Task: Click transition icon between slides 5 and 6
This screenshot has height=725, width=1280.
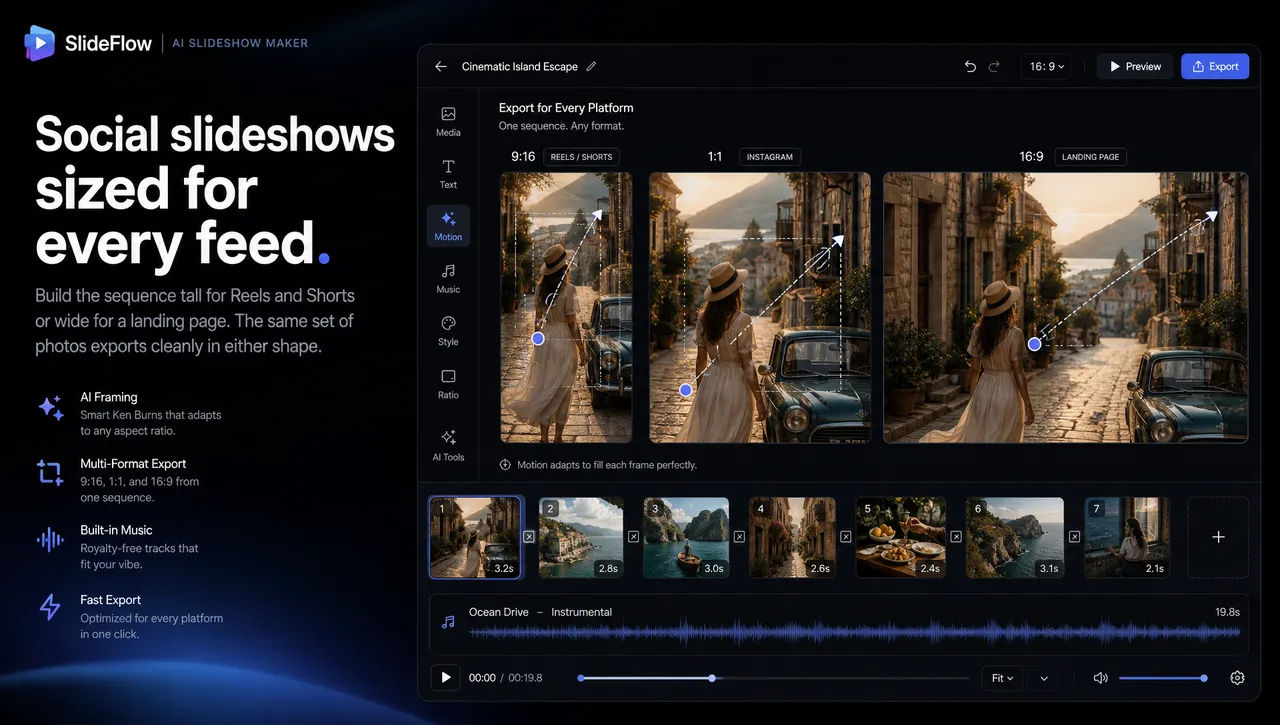Action: [955, 537]
